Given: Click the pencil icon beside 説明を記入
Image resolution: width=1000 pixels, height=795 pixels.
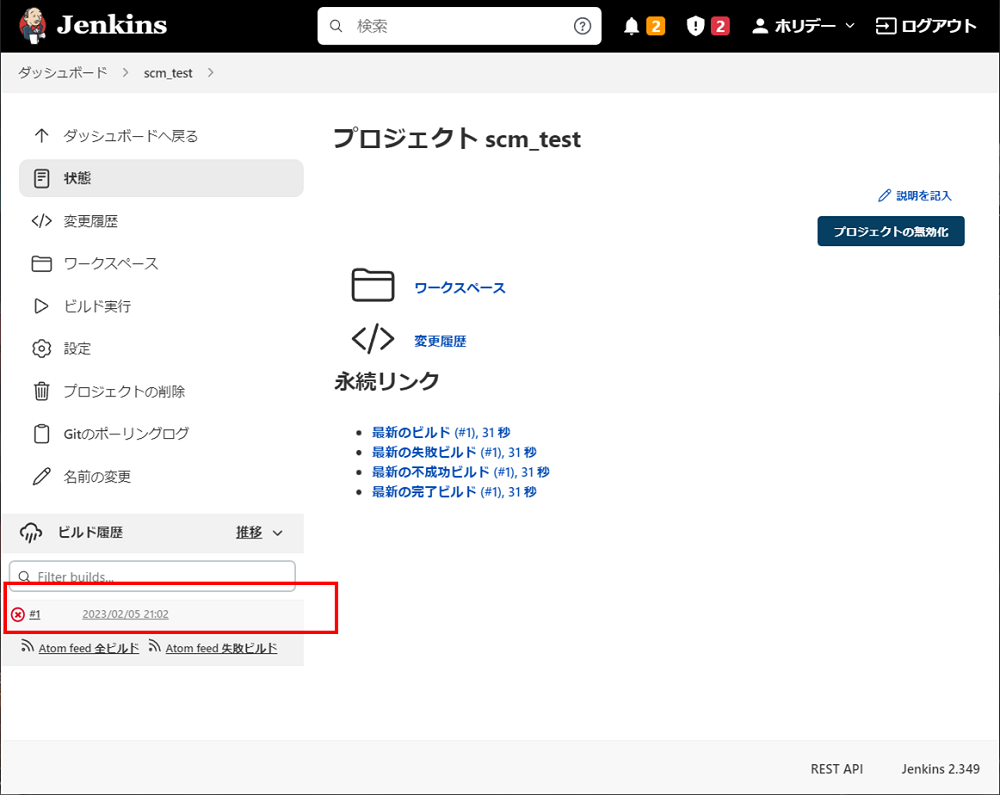Looking at the screenshot, I should [884, 196].
